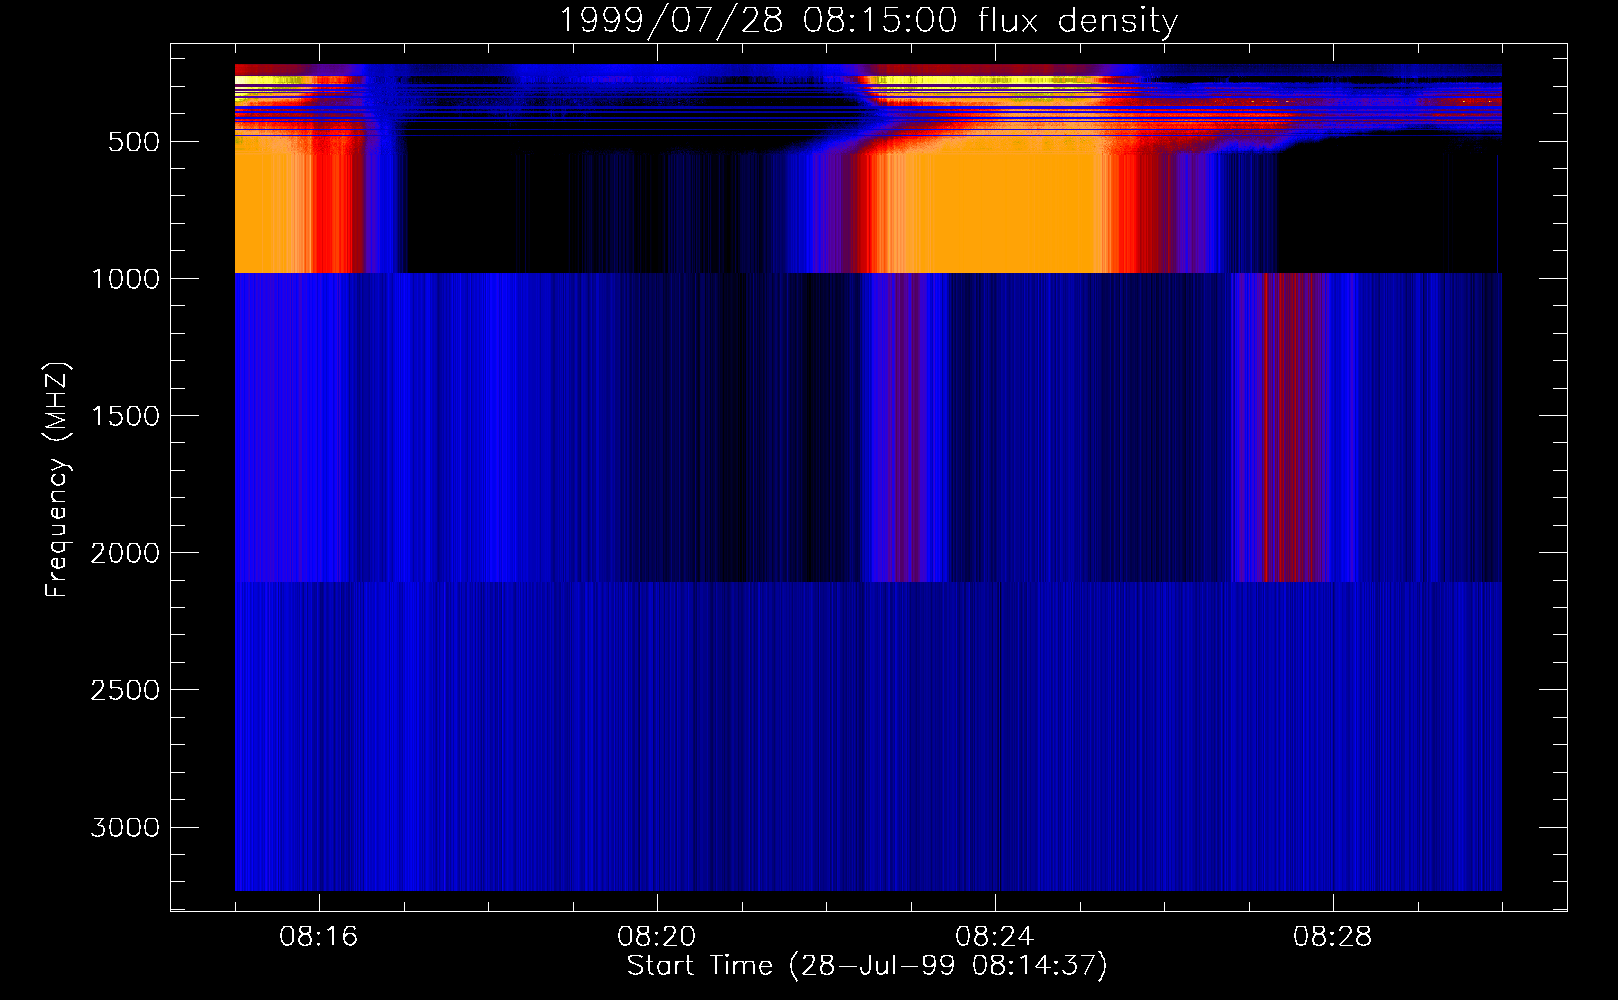
Task: Click the plot title '1999/07/28 08:15:00 flux density'
Action: click(868, 21)
